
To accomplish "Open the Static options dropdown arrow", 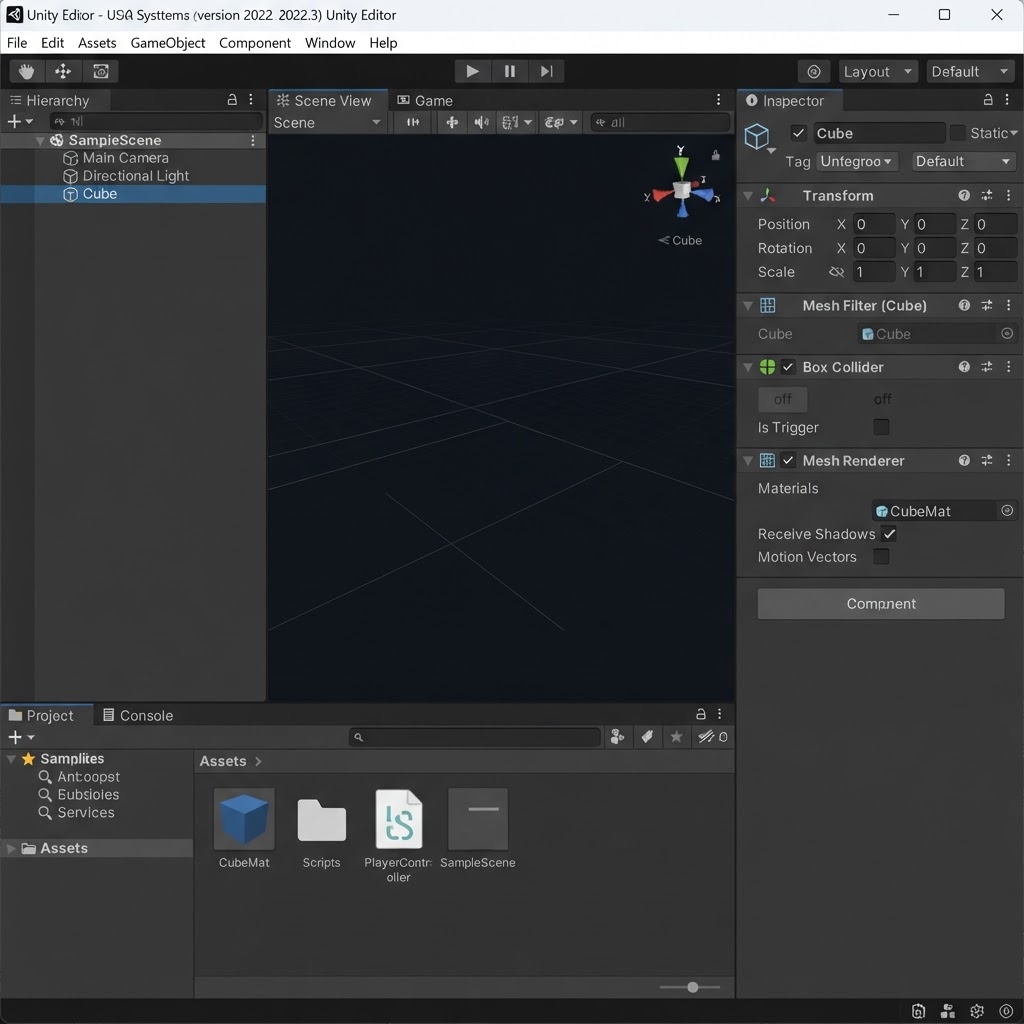I will [1014, 133].
